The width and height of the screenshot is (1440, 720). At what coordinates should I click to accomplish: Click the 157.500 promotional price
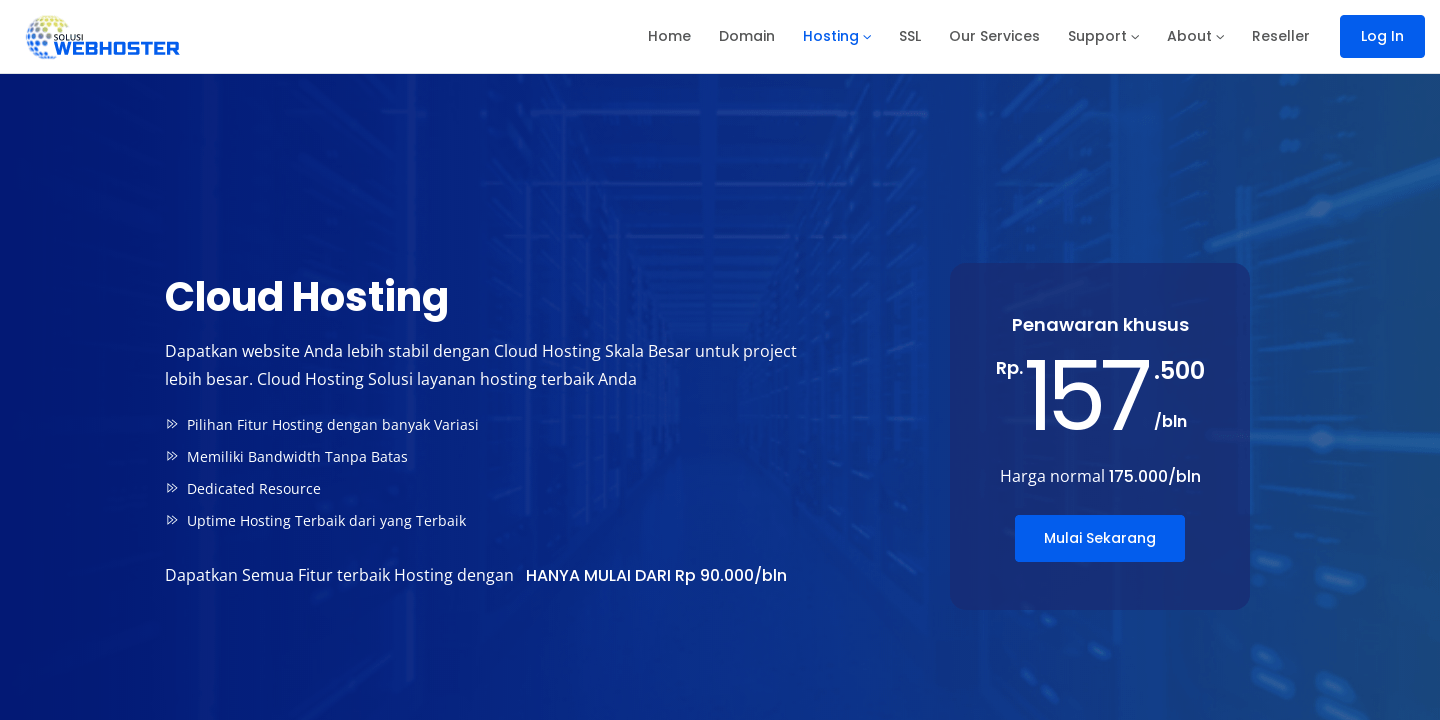pos(1100,394)
